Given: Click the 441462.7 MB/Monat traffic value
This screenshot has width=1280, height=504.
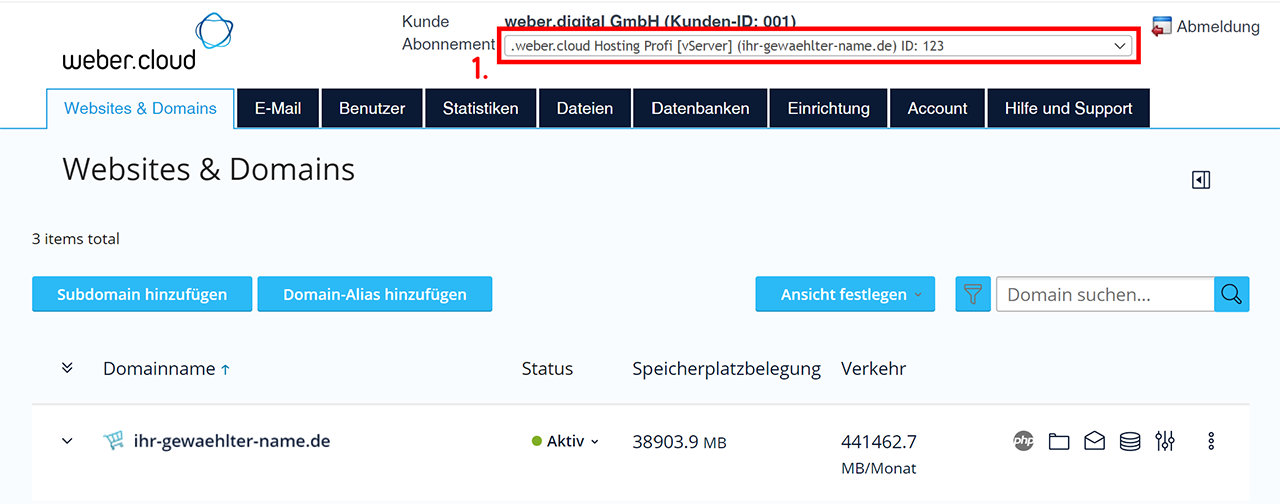Looking at the screenshot, I should coord(879,454).
